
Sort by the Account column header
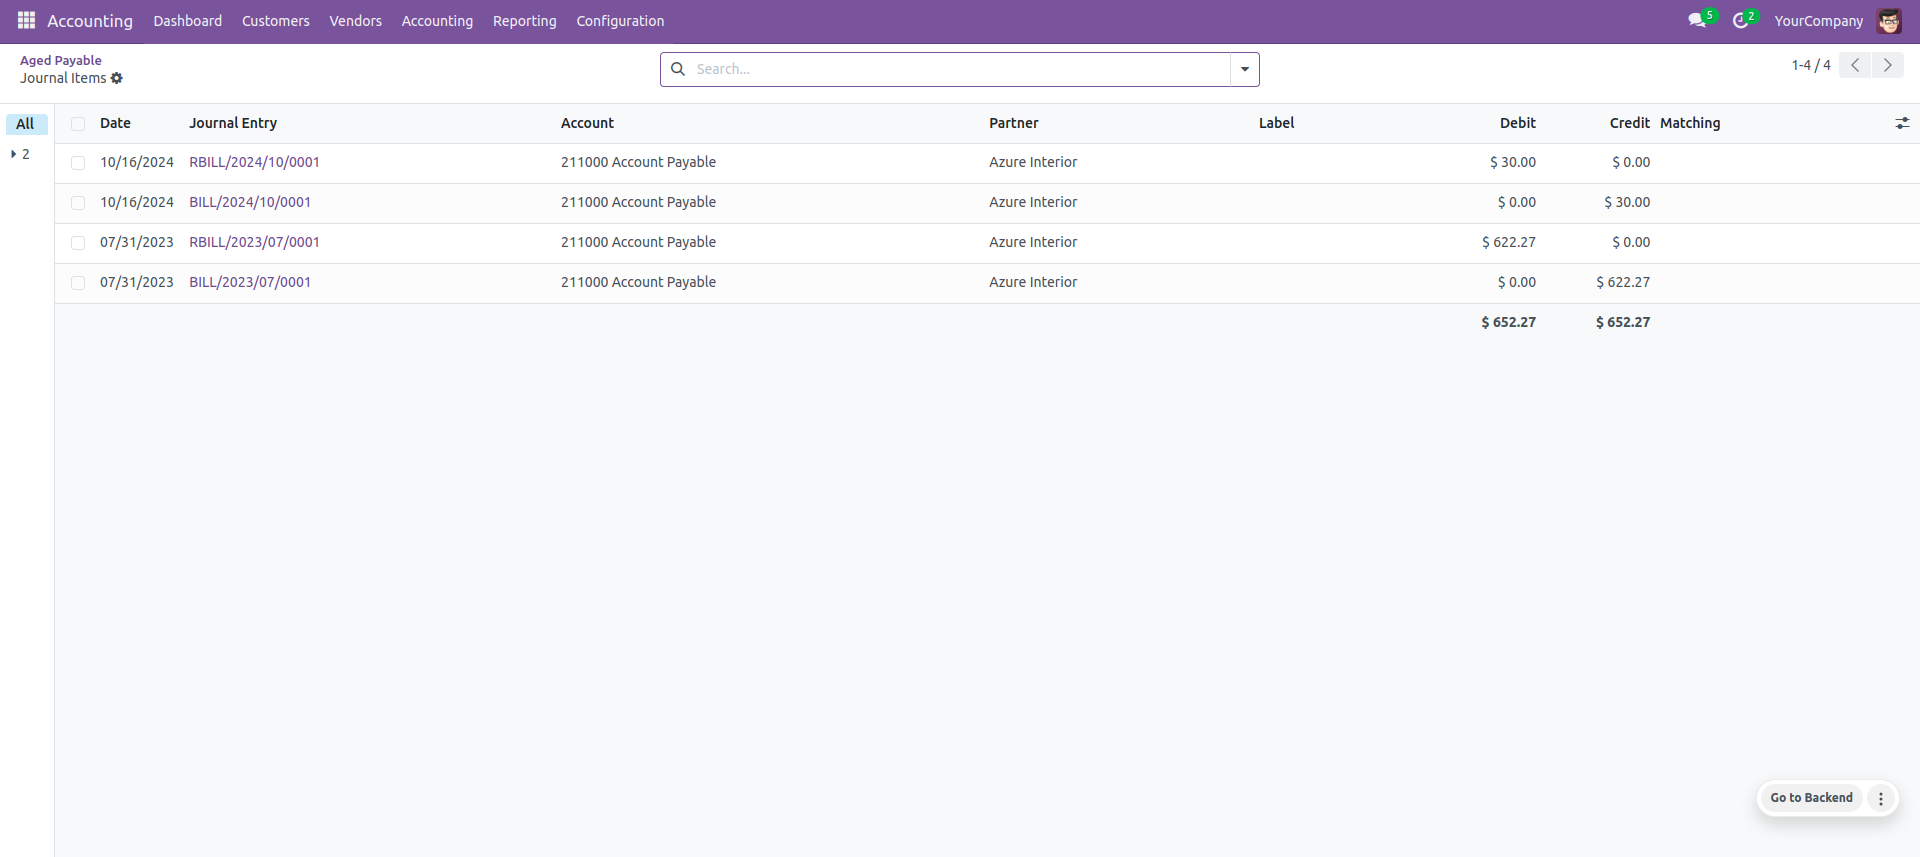587,123
